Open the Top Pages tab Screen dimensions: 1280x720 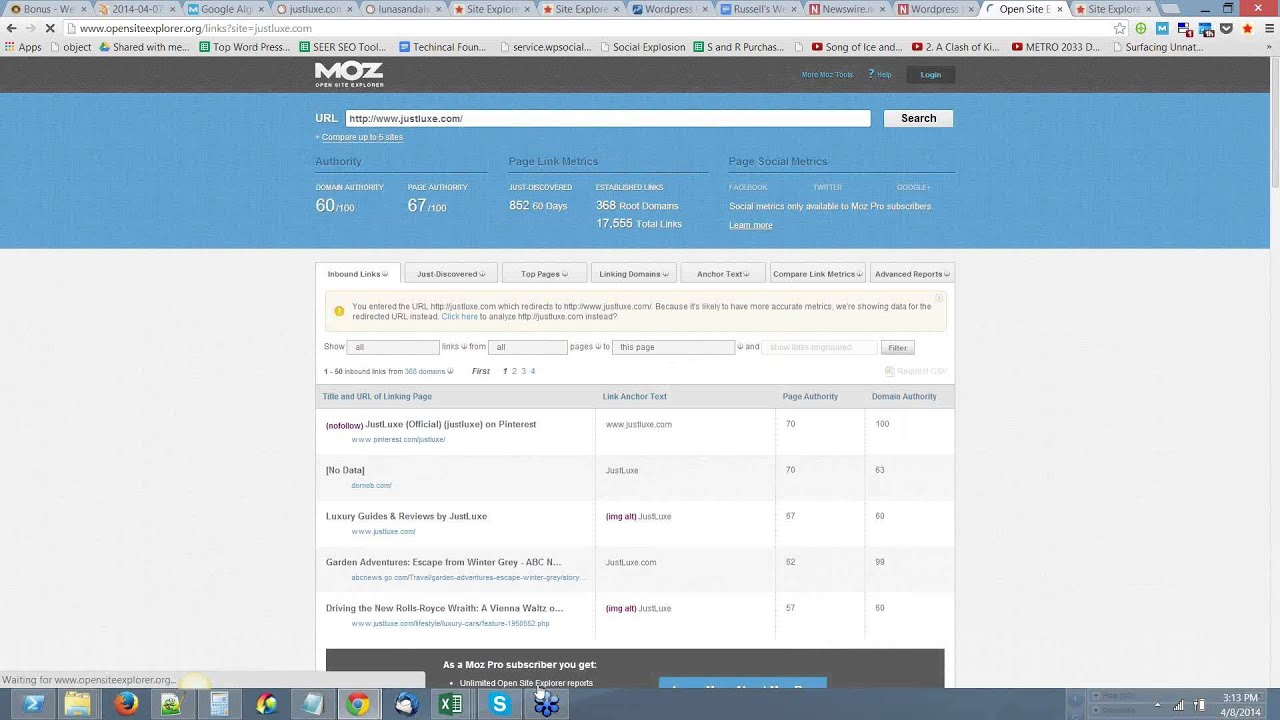click(544, 274)
